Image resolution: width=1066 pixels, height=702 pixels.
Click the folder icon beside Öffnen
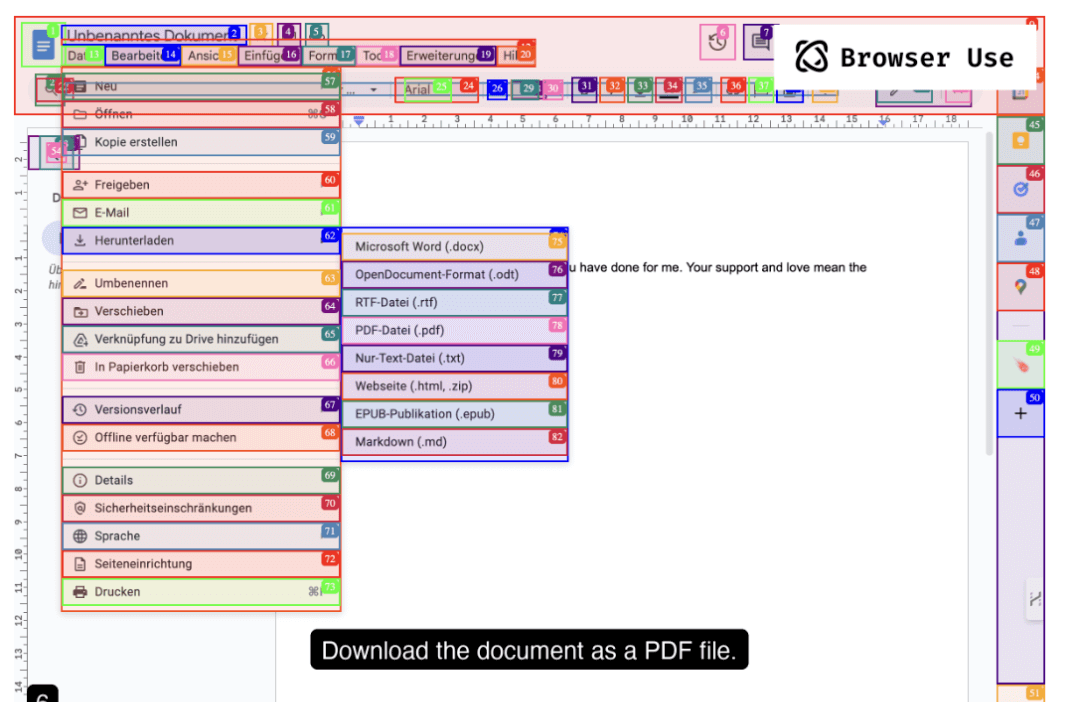coord(80,114)
